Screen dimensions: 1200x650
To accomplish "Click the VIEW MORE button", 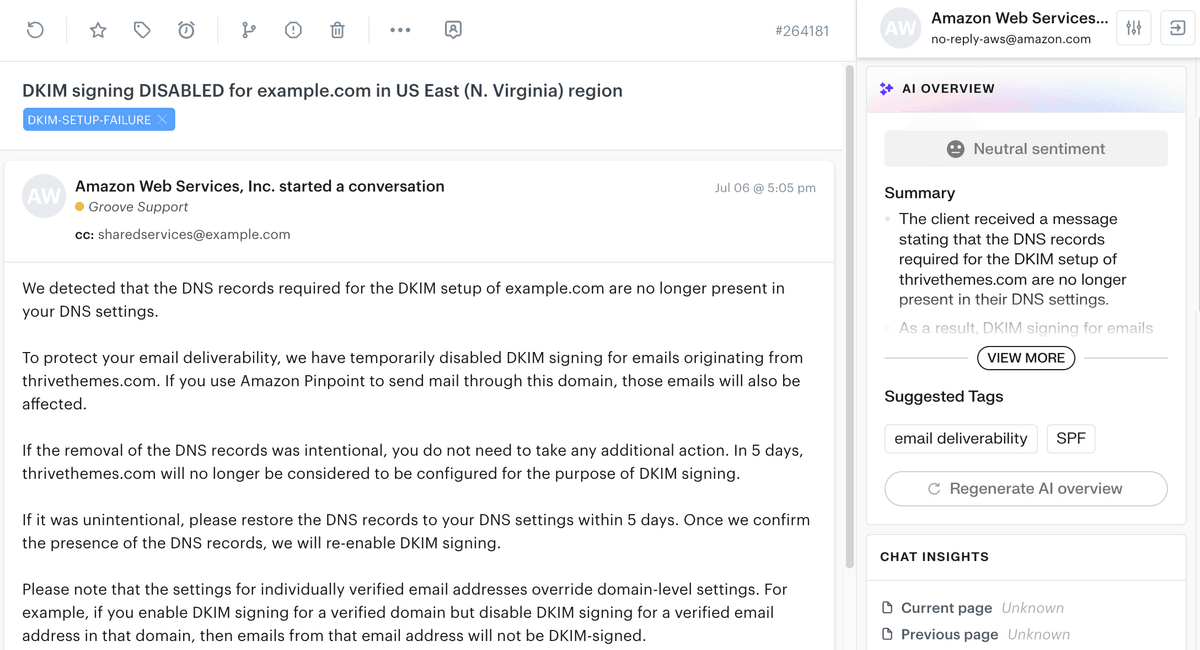I will [x=1026, y=358].
